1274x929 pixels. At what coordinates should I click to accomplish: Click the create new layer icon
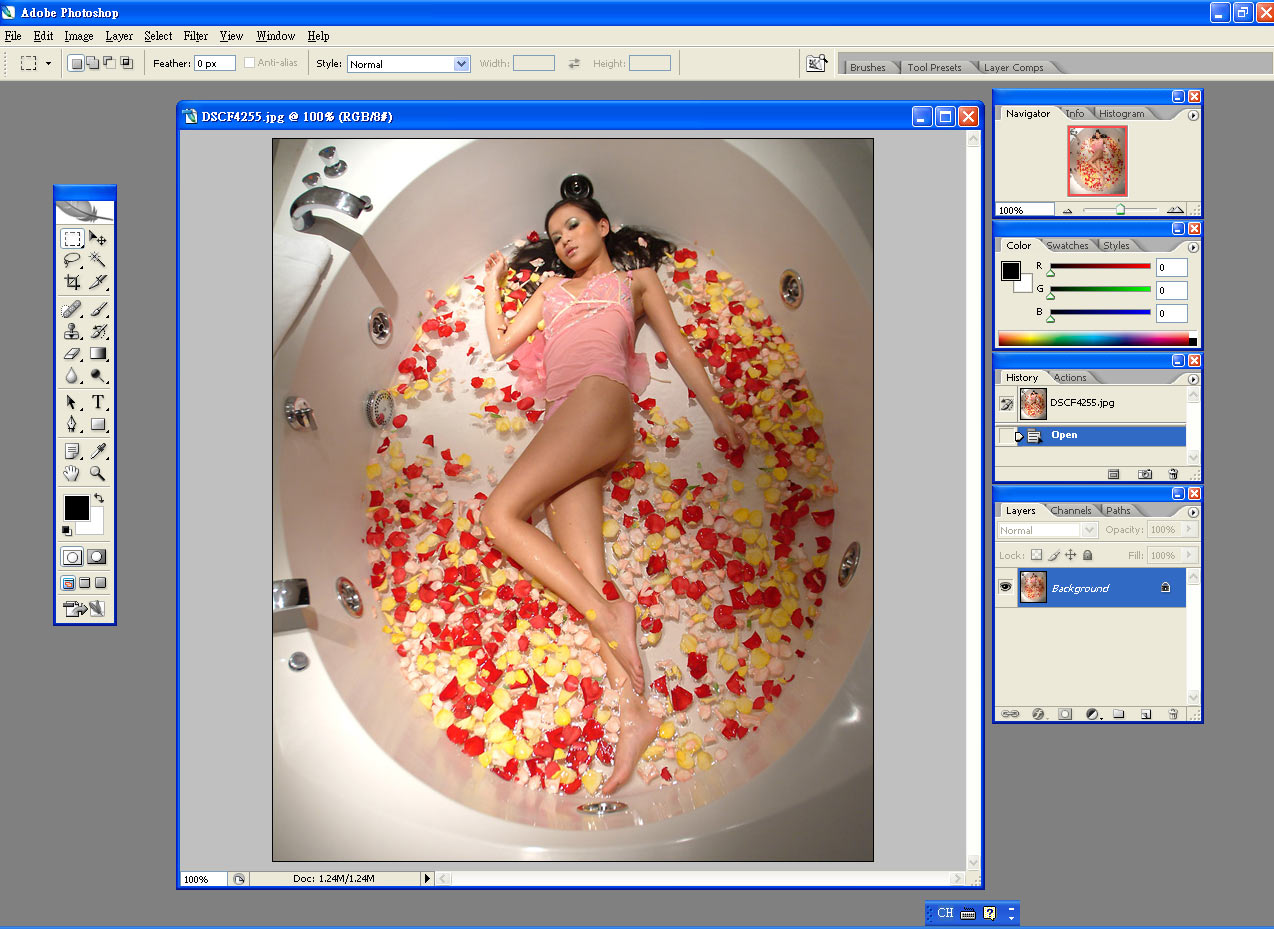pyautogui.click(x=1146, y=714)
